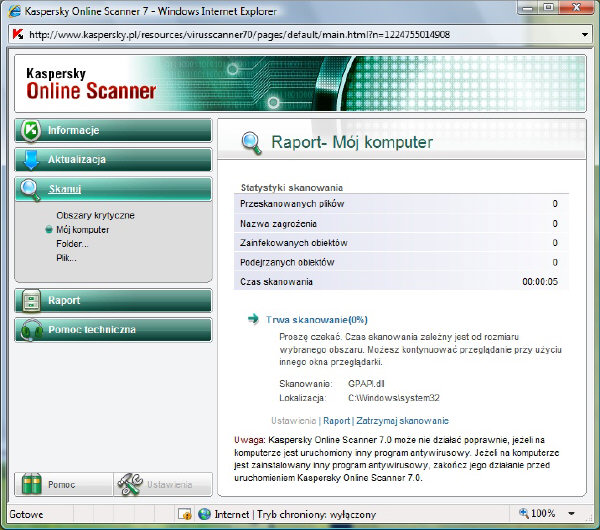The width and height of the screenshot is (600, 530).
Task: Click the green arrow beside Trwa skanowanie
Action: [253, 319]
